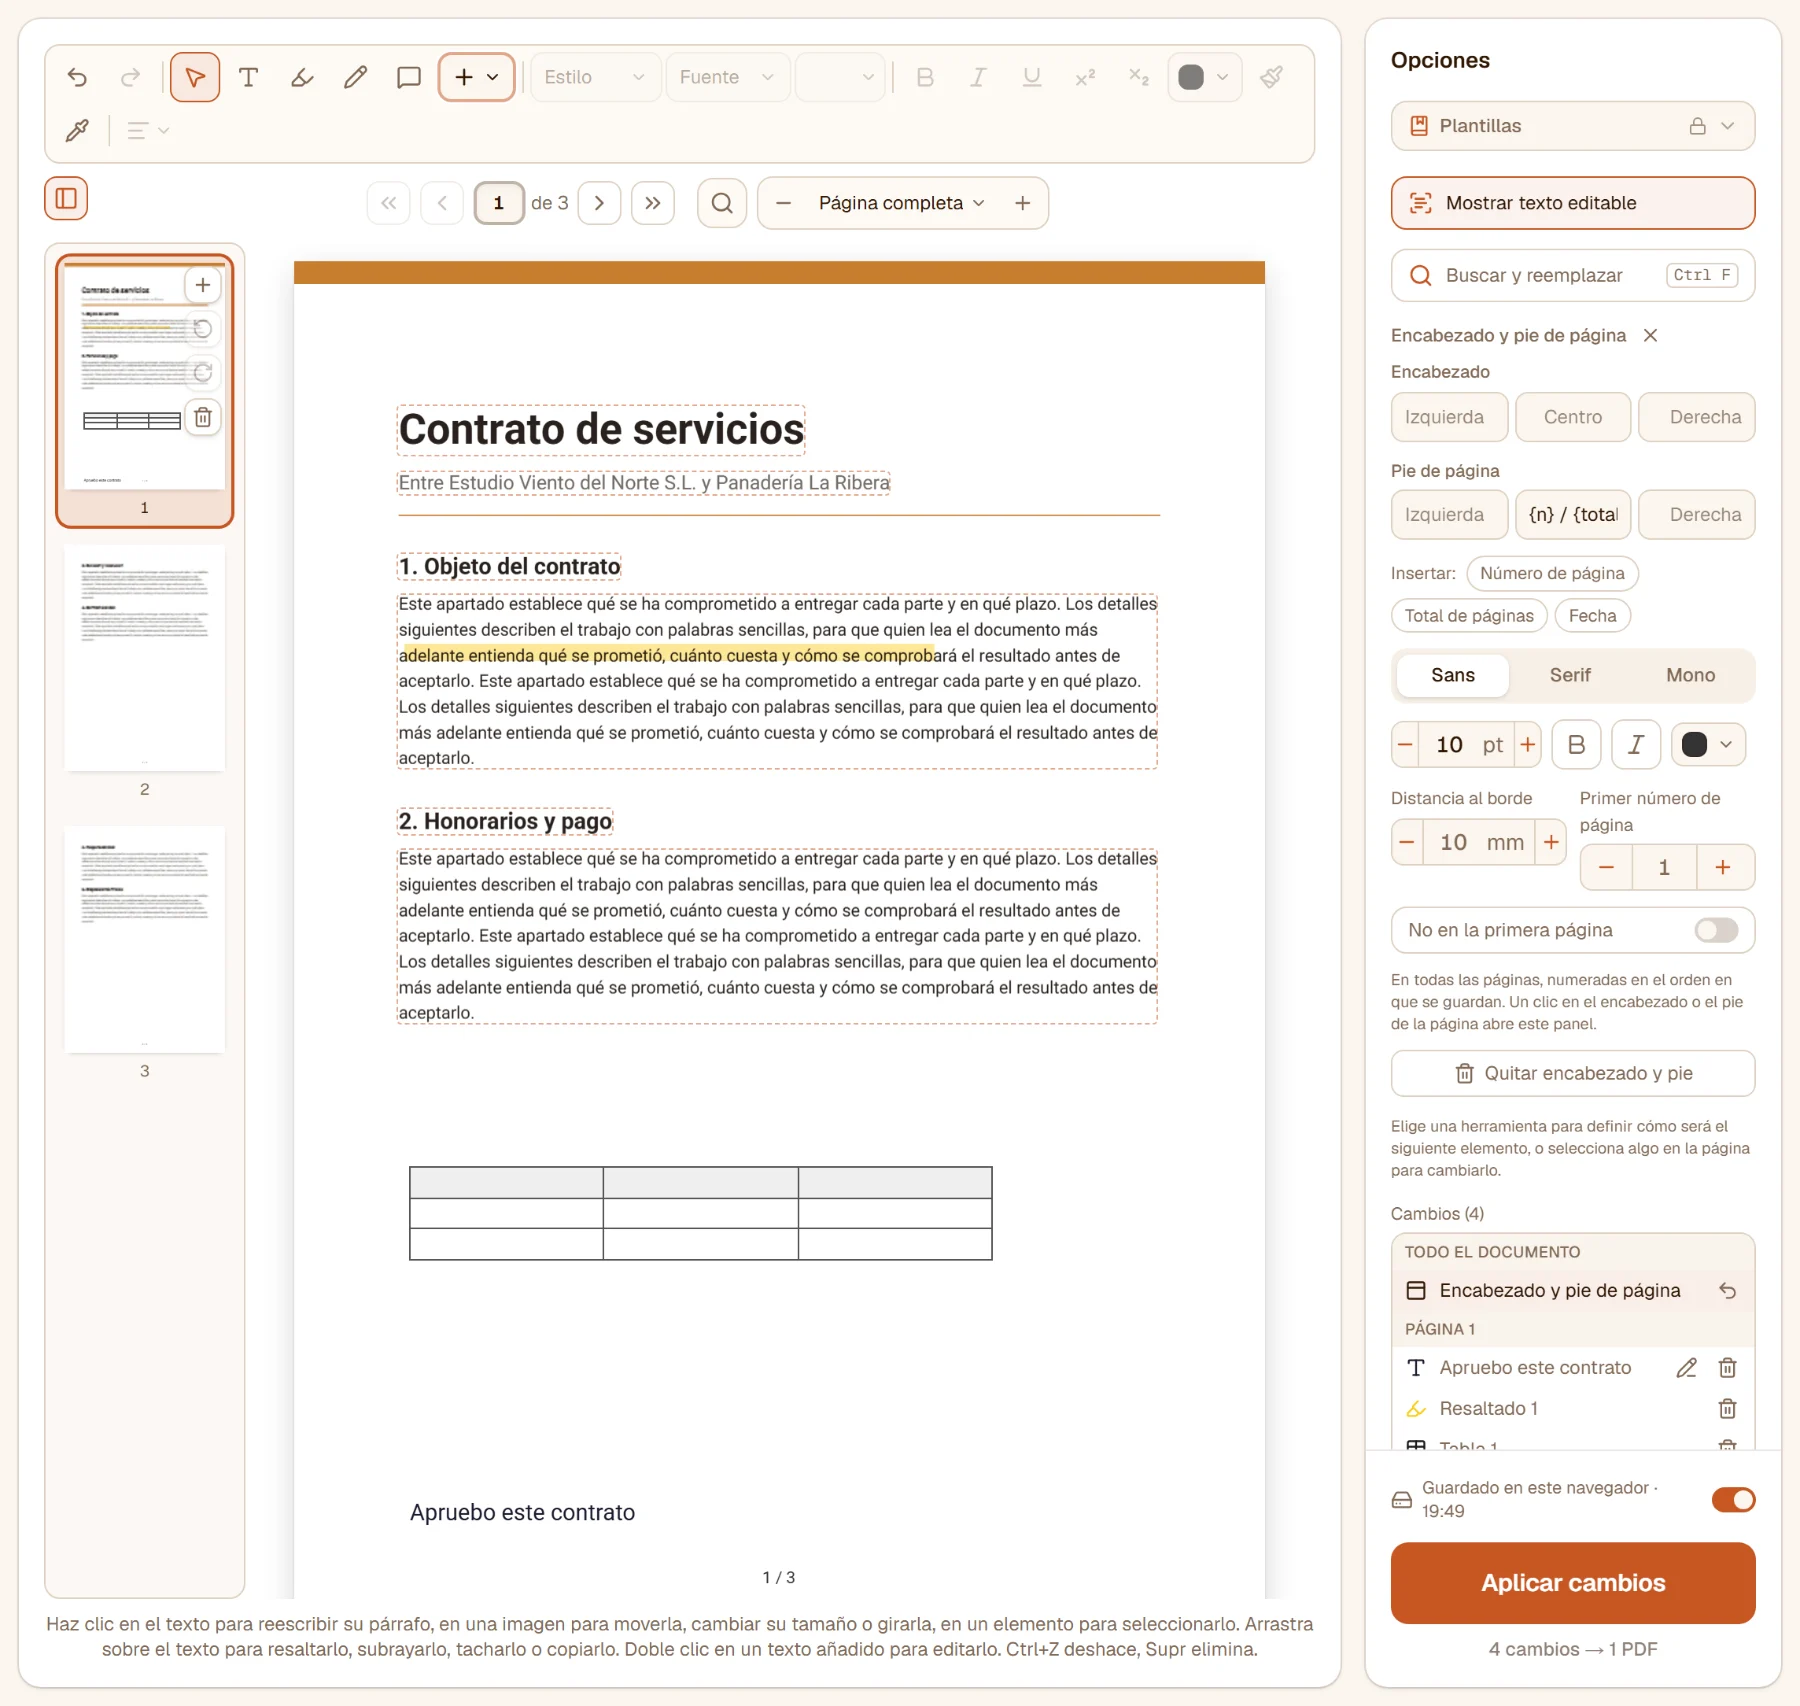
Task: Delete page 1 using trash icon on thumbnail
Action: (x=203, y=417)
